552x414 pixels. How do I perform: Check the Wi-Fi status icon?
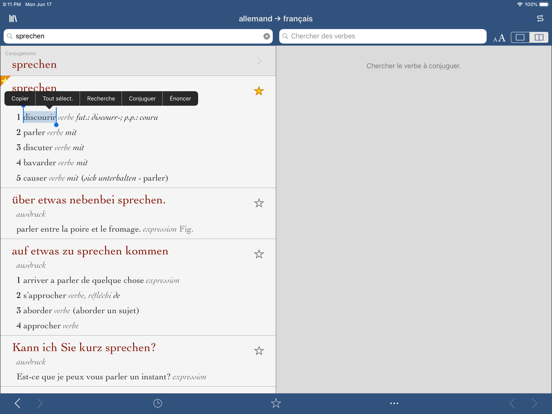(520, 4)
